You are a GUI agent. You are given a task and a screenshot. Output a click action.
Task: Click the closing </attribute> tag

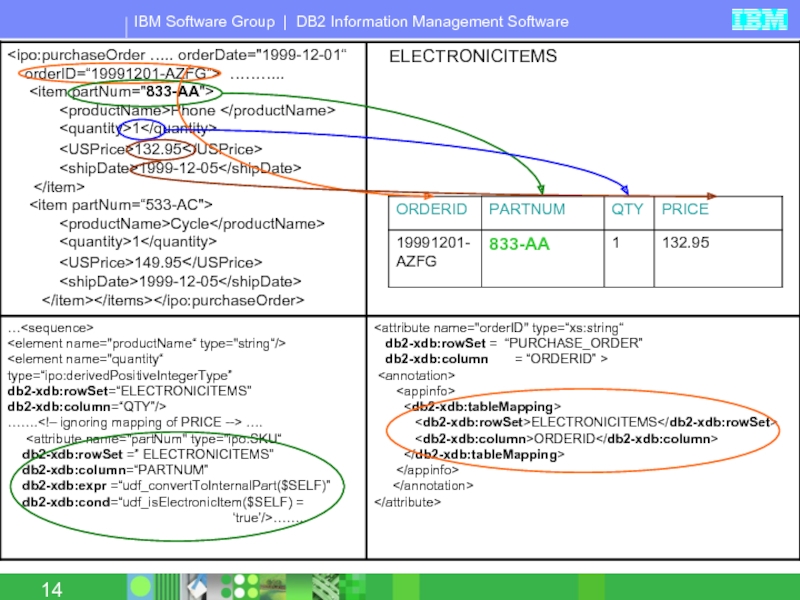pos(407,502)
